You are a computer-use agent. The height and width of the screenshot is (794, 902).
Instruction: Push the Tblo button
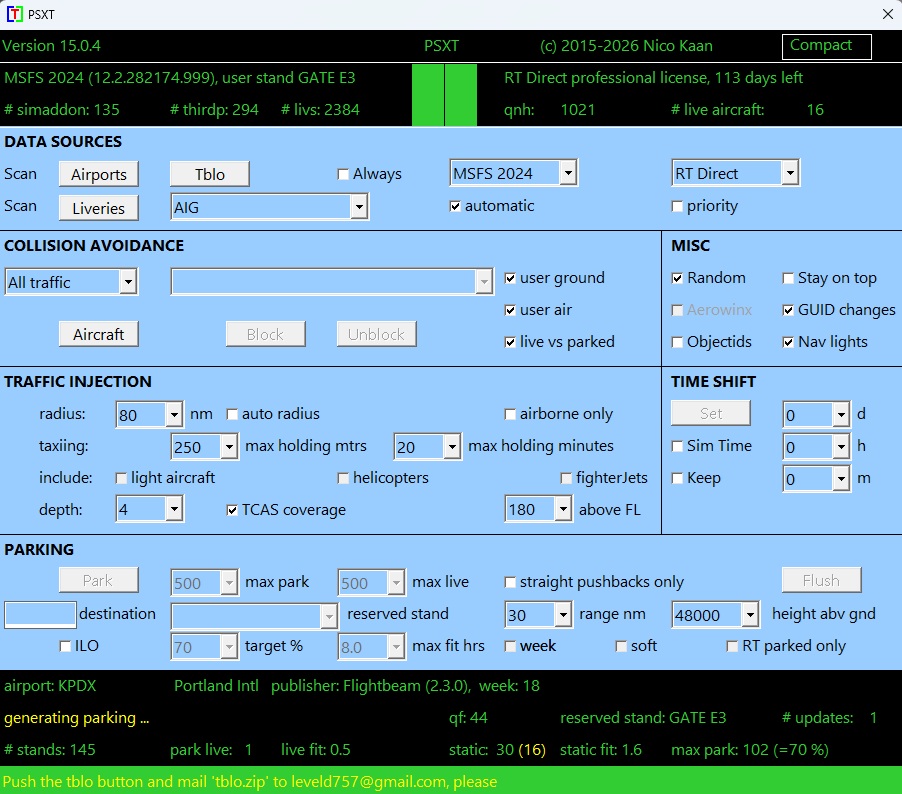click(x=209, y=174)
